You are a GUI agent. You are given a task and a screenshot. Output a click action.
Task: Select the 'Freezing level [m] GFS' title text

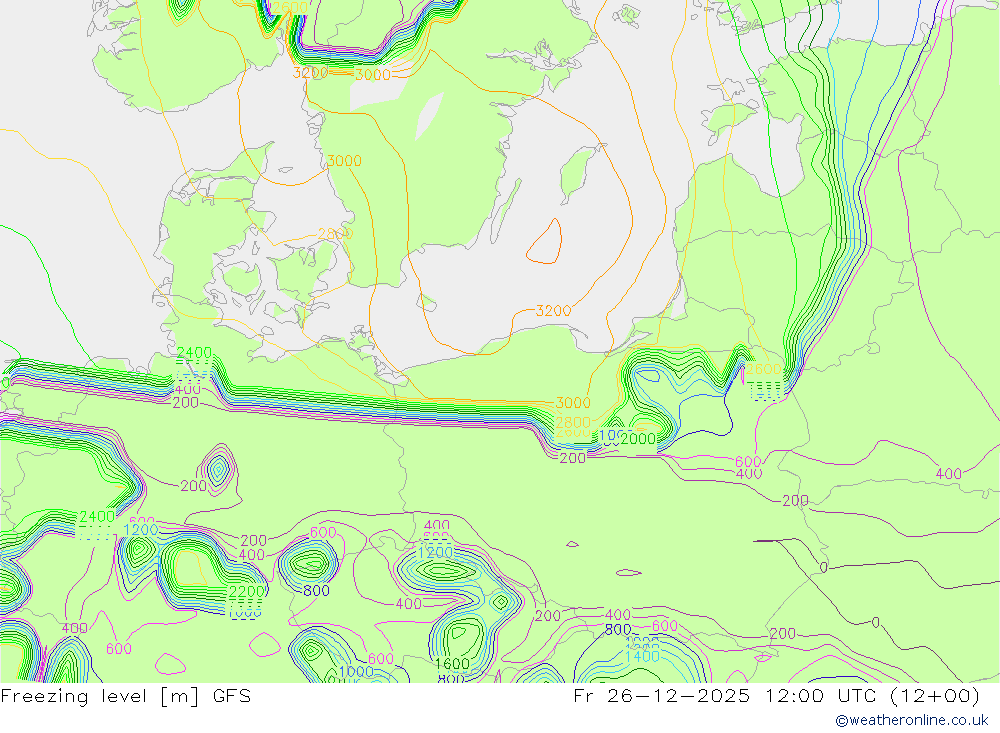126,696
